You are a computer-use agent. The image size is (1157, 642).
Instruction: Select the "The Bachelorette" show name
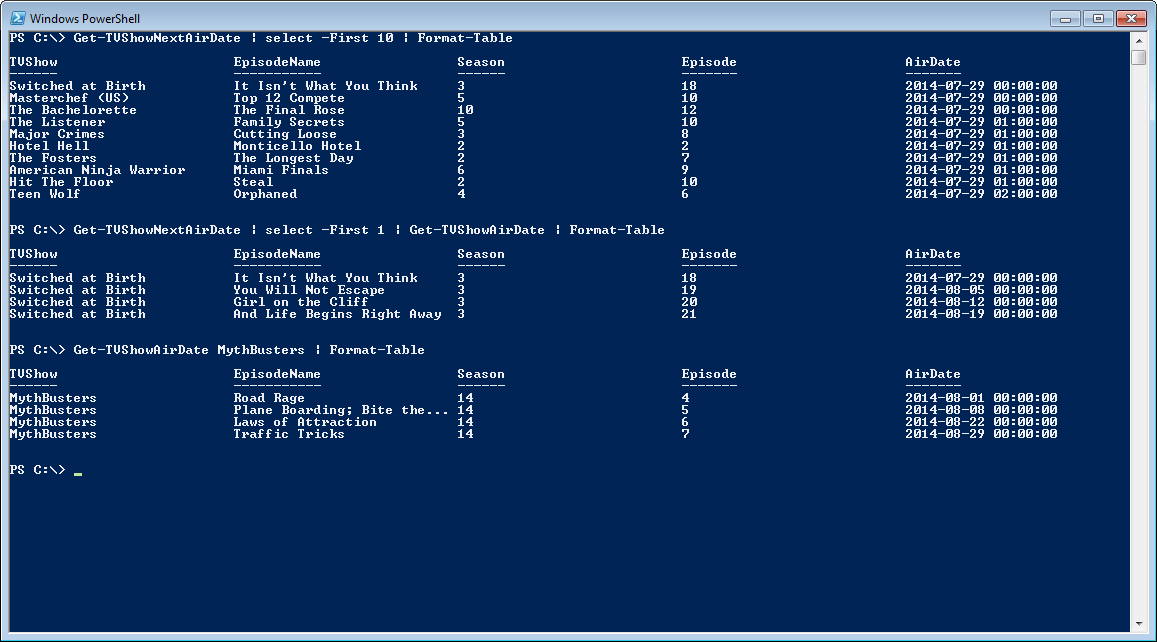pos(73,110)
